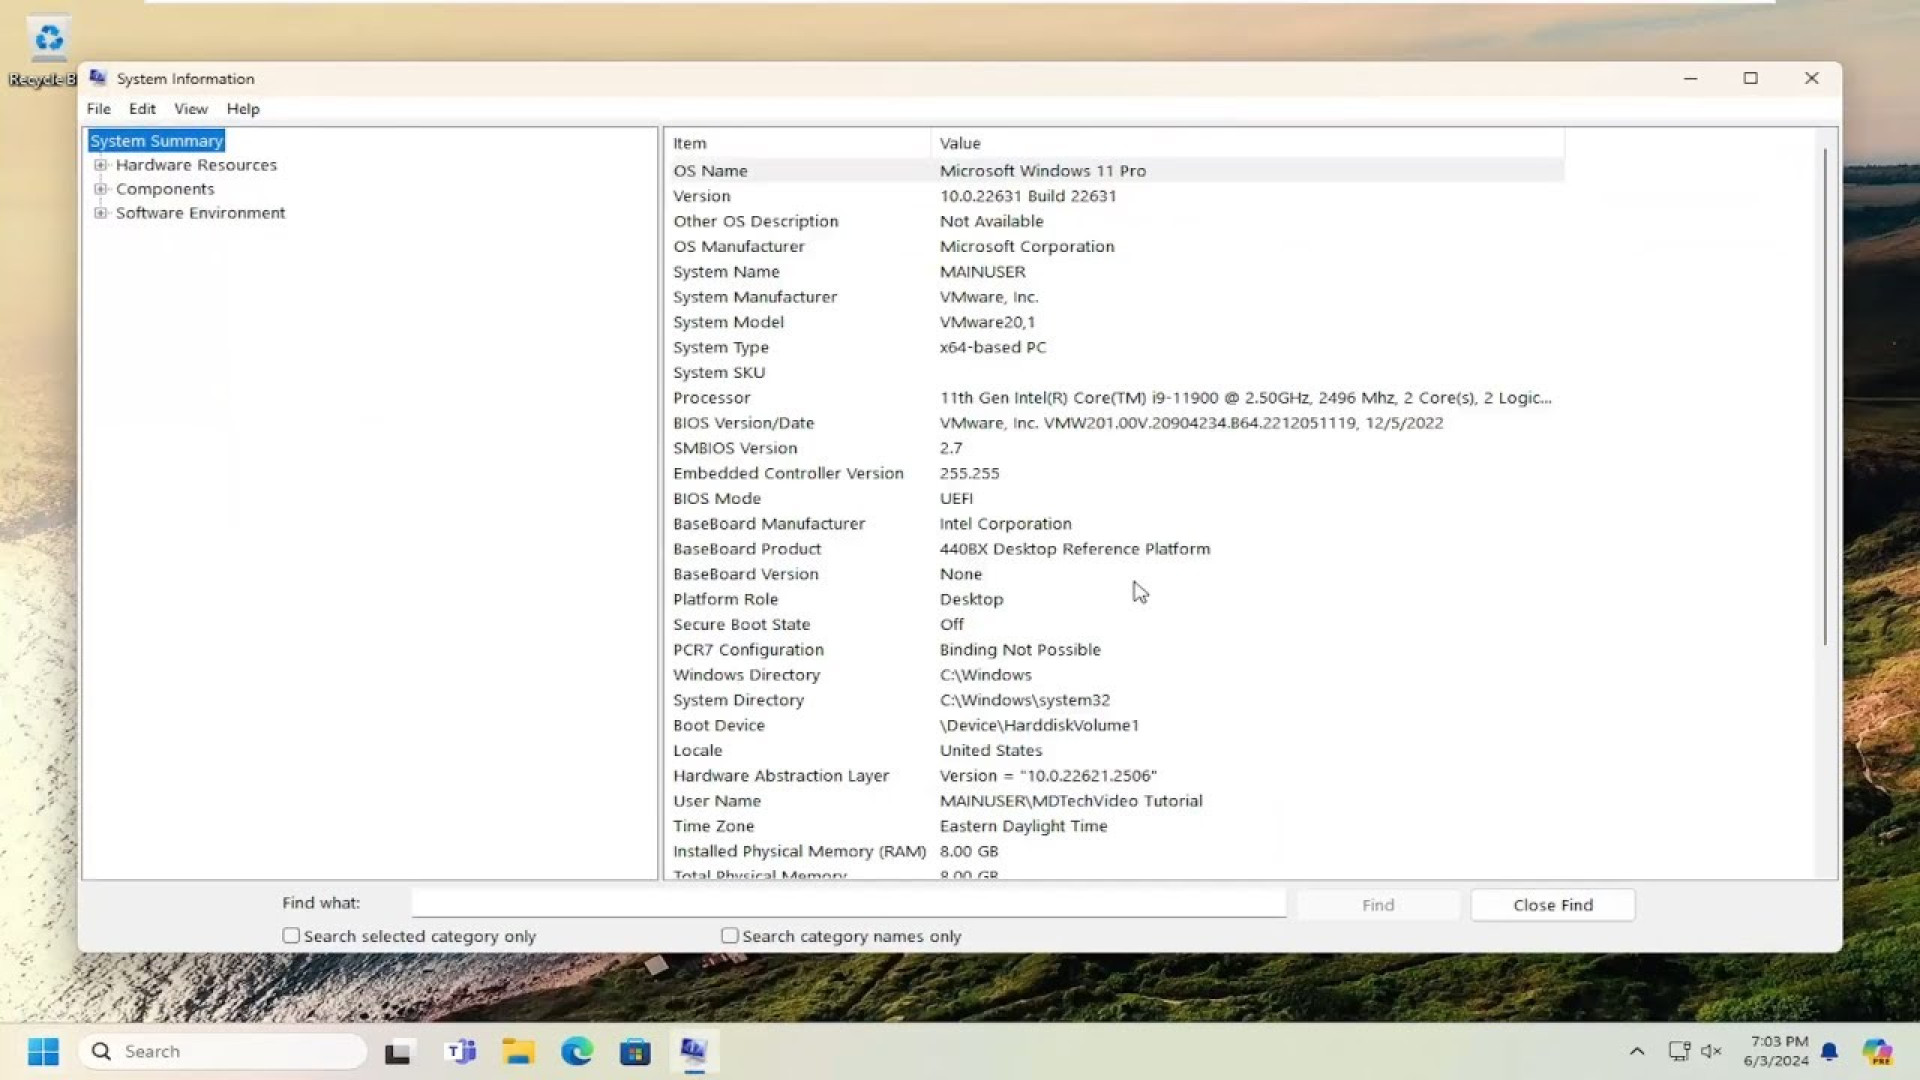Image resolution: width=1920 pixels, height=1080 pixels.
Task: Select the Installed Physical Memory (RAM) row
Action: click(1115, 851)
